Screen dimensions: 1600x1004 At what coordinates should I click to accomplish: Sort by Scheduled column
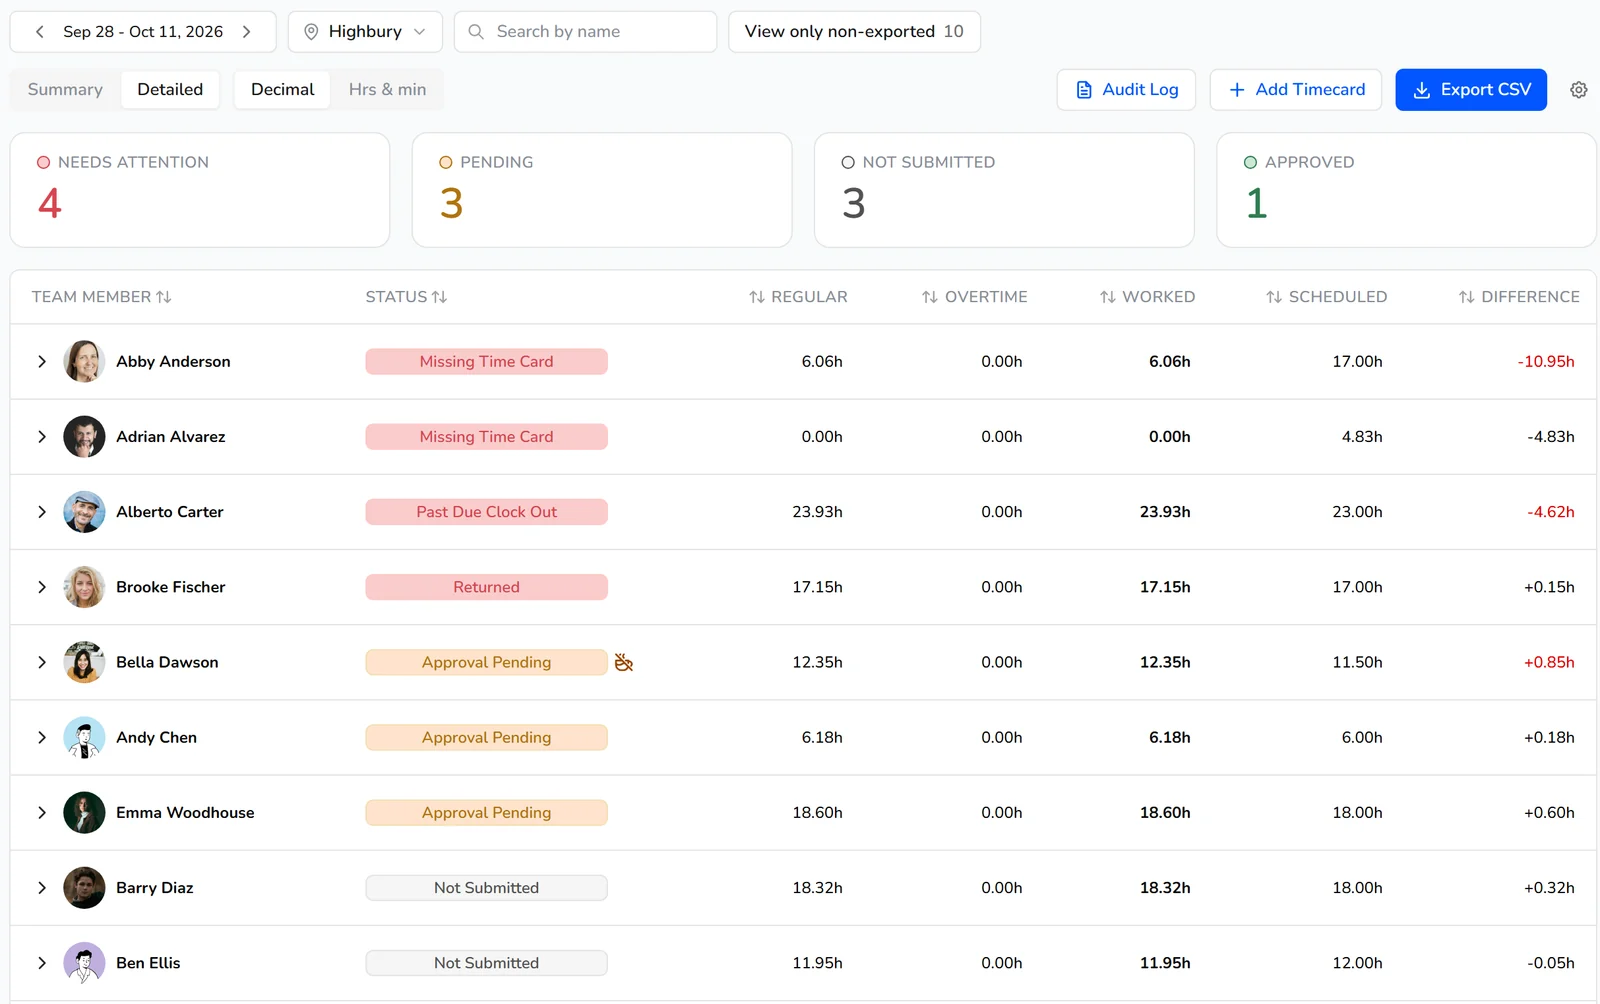1326,297
